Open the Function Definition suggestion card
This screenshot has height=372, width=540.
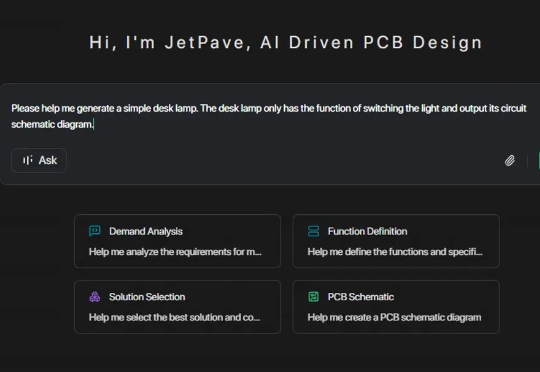pos(396,241)
